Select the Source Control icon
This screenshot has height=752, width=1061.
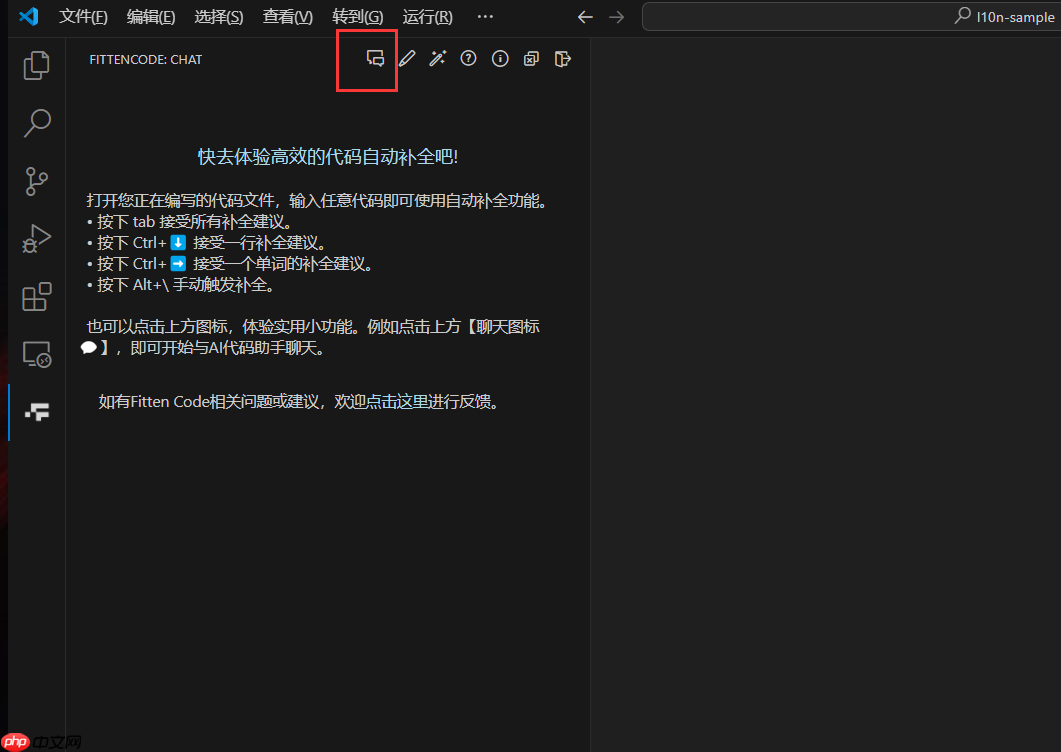click(37, 181)
